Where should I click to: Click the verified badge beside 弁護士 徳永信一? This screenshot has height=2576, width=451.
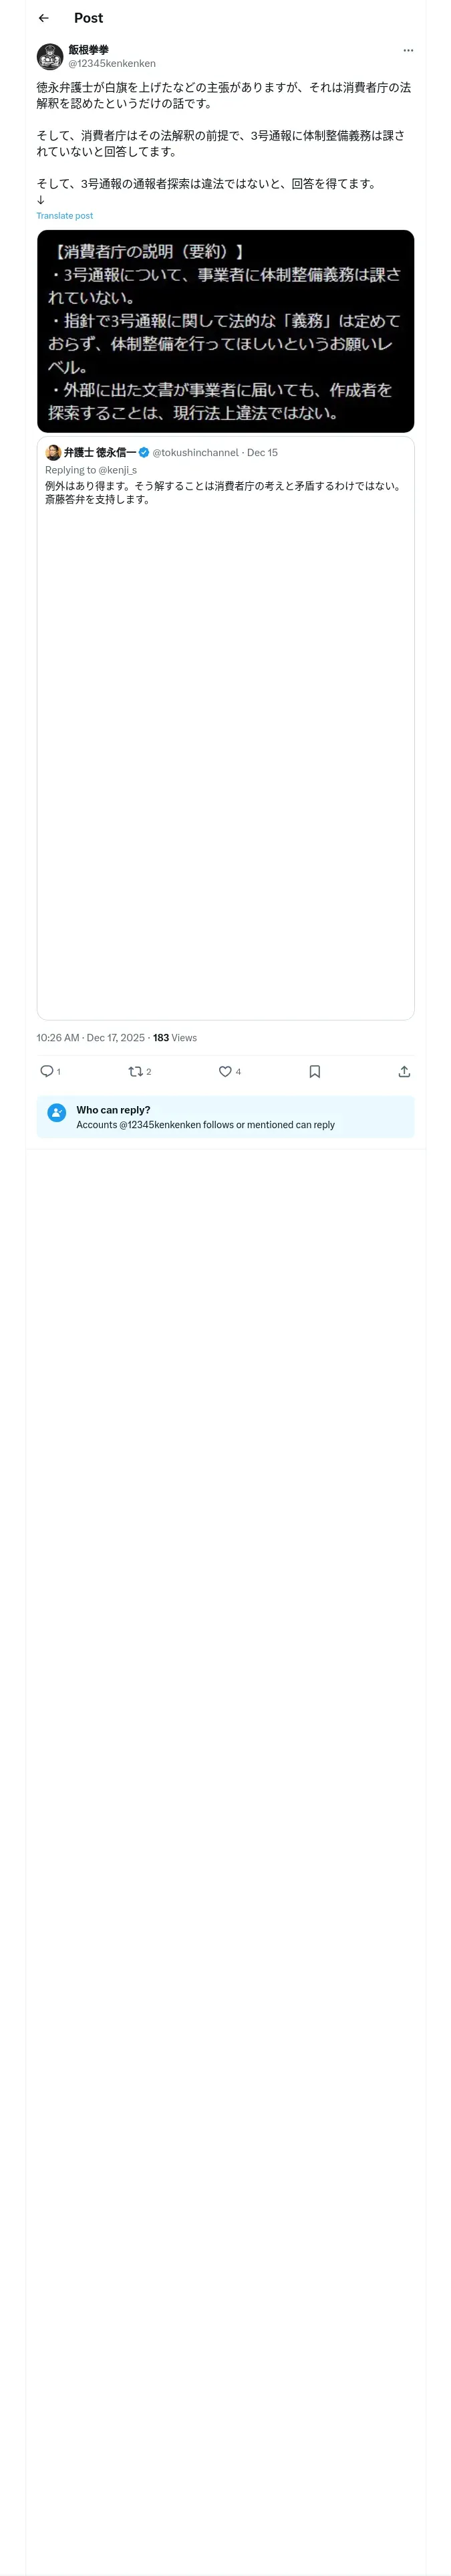pyautogui.click(x=144, y=453)
